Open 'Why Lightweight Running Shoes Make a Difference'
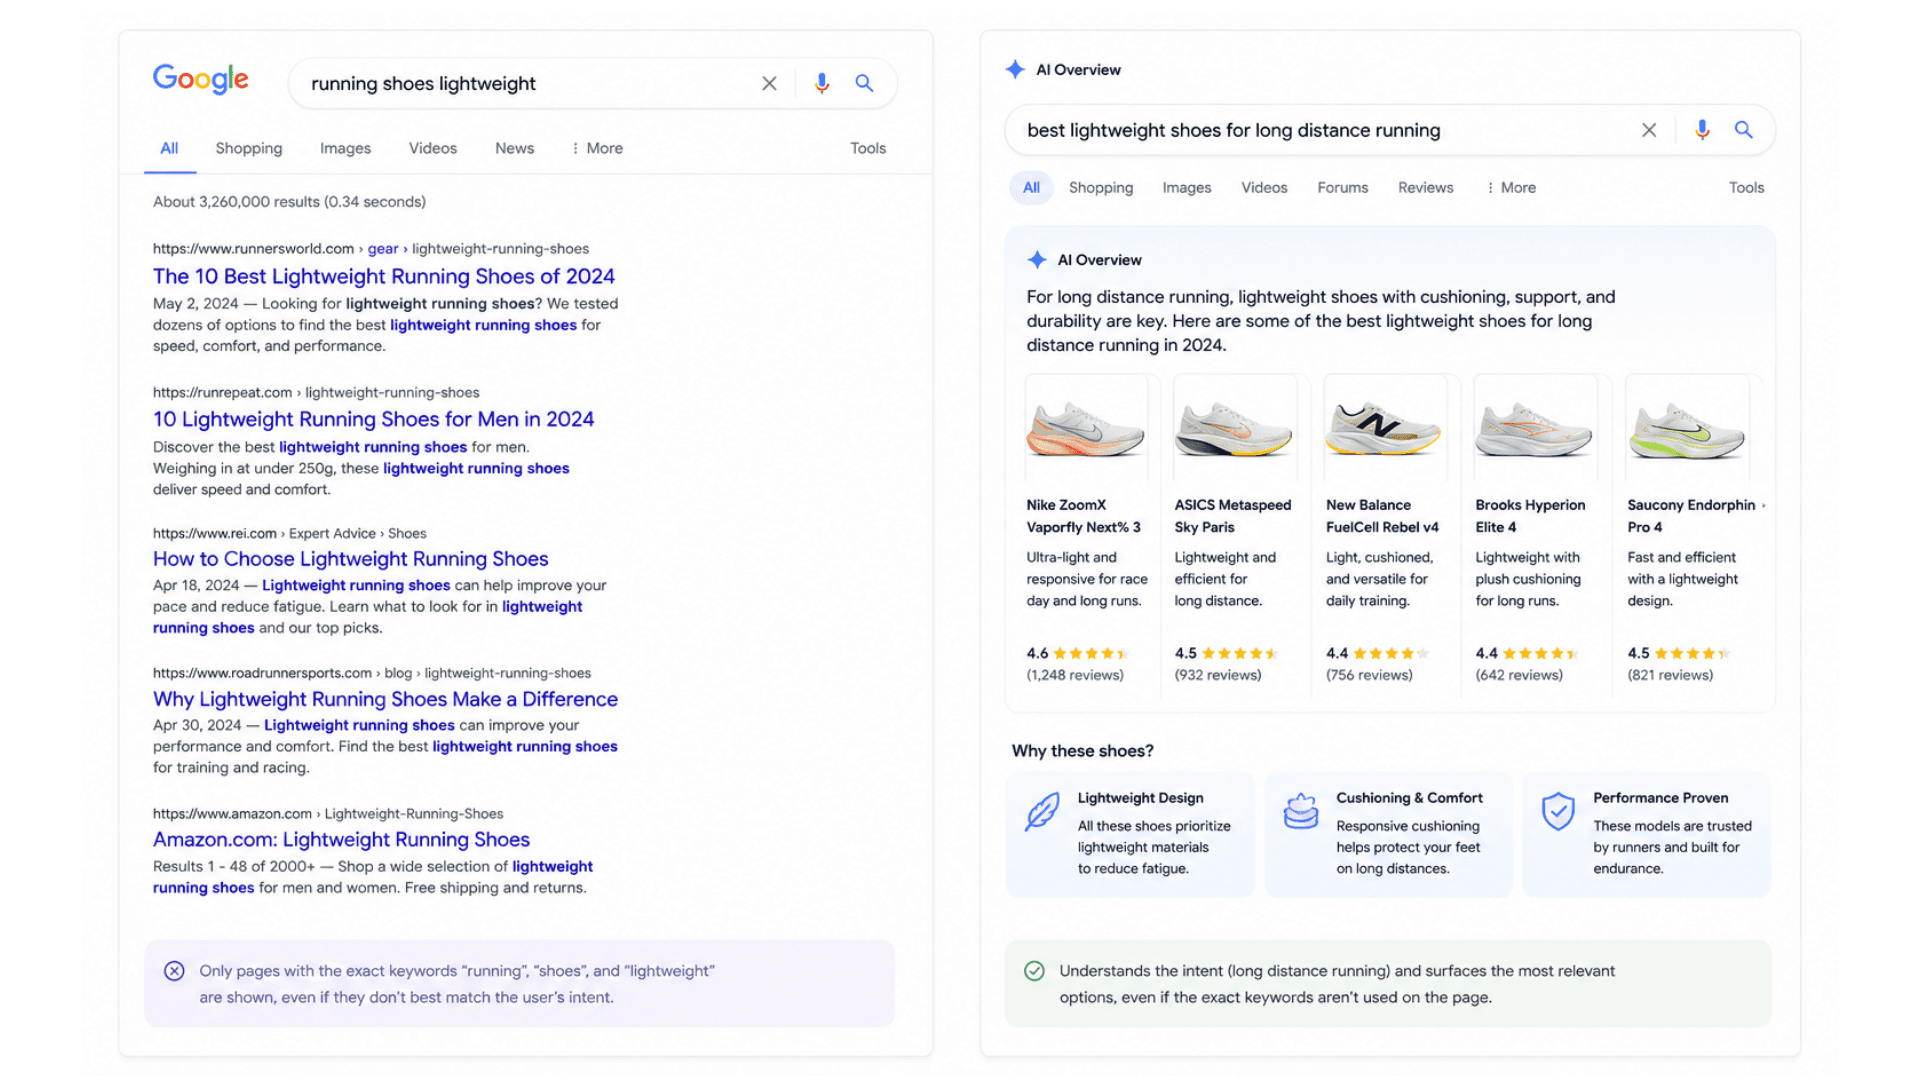Viewport: 1920px width, 1080px height. (385, 699)
